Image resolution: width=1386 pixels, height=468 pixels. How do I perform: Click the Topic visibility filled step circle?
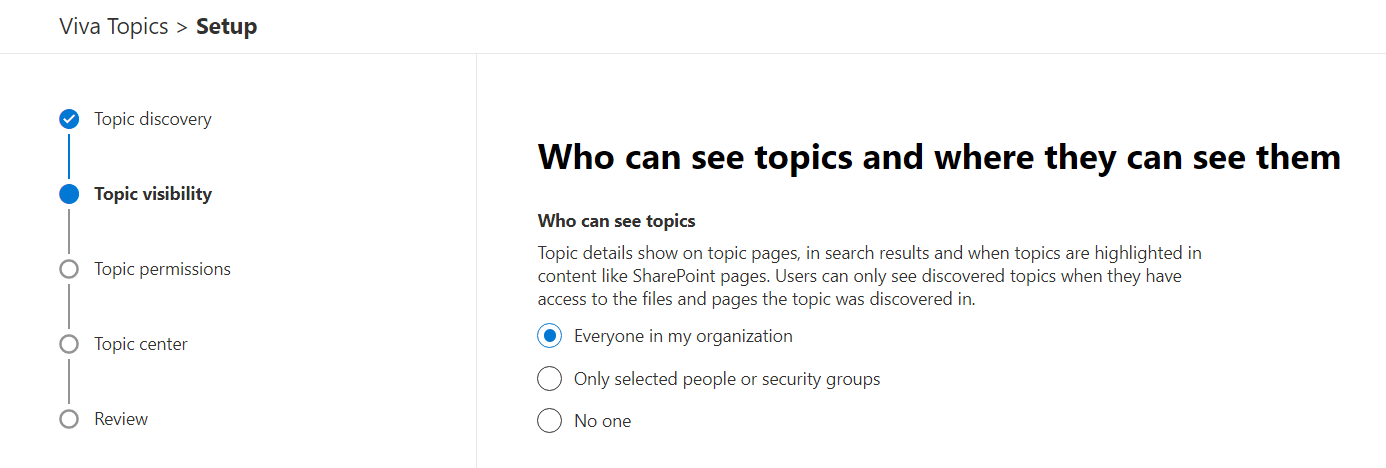(69, 195)
